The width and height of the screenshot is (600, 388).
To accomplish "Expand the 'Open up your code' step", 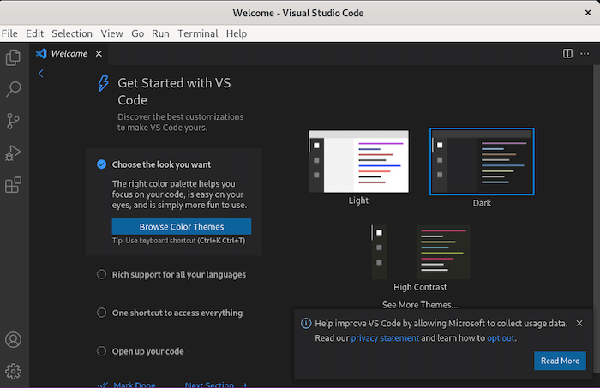I will [148, 351].
